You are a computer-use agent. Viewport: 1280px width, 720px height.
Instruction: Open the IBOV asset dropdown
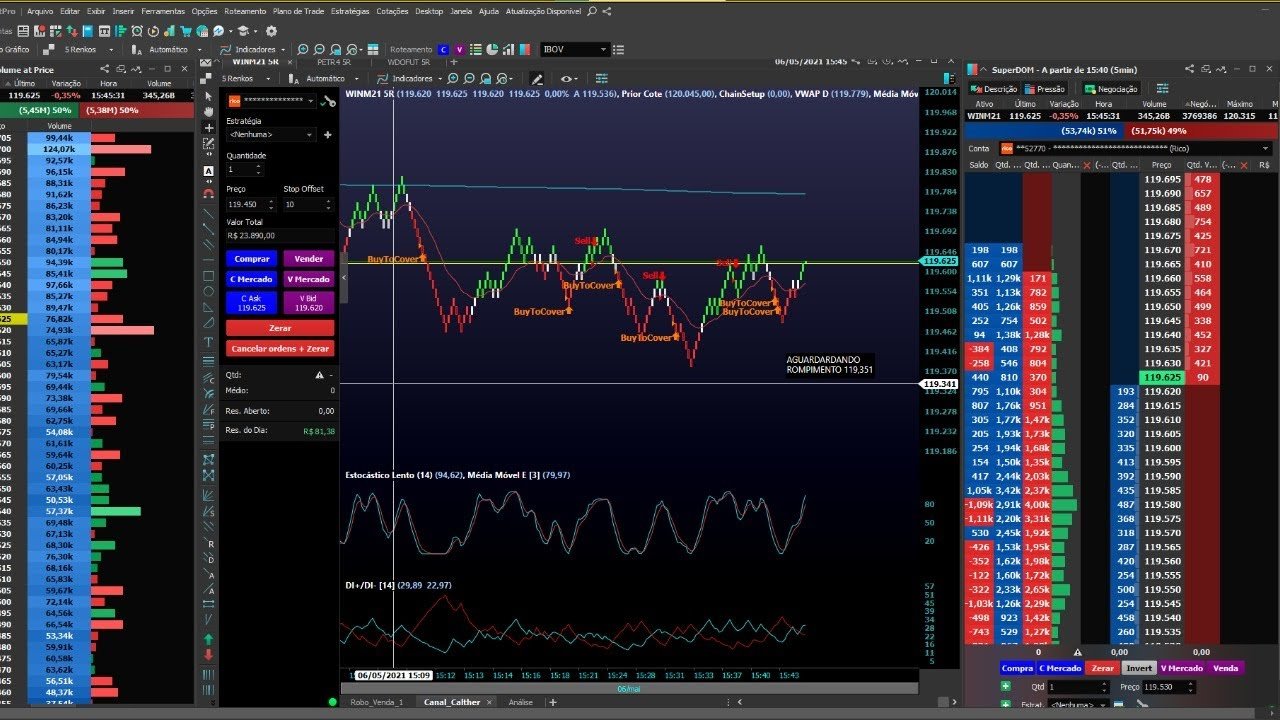[x=574, y=49]
